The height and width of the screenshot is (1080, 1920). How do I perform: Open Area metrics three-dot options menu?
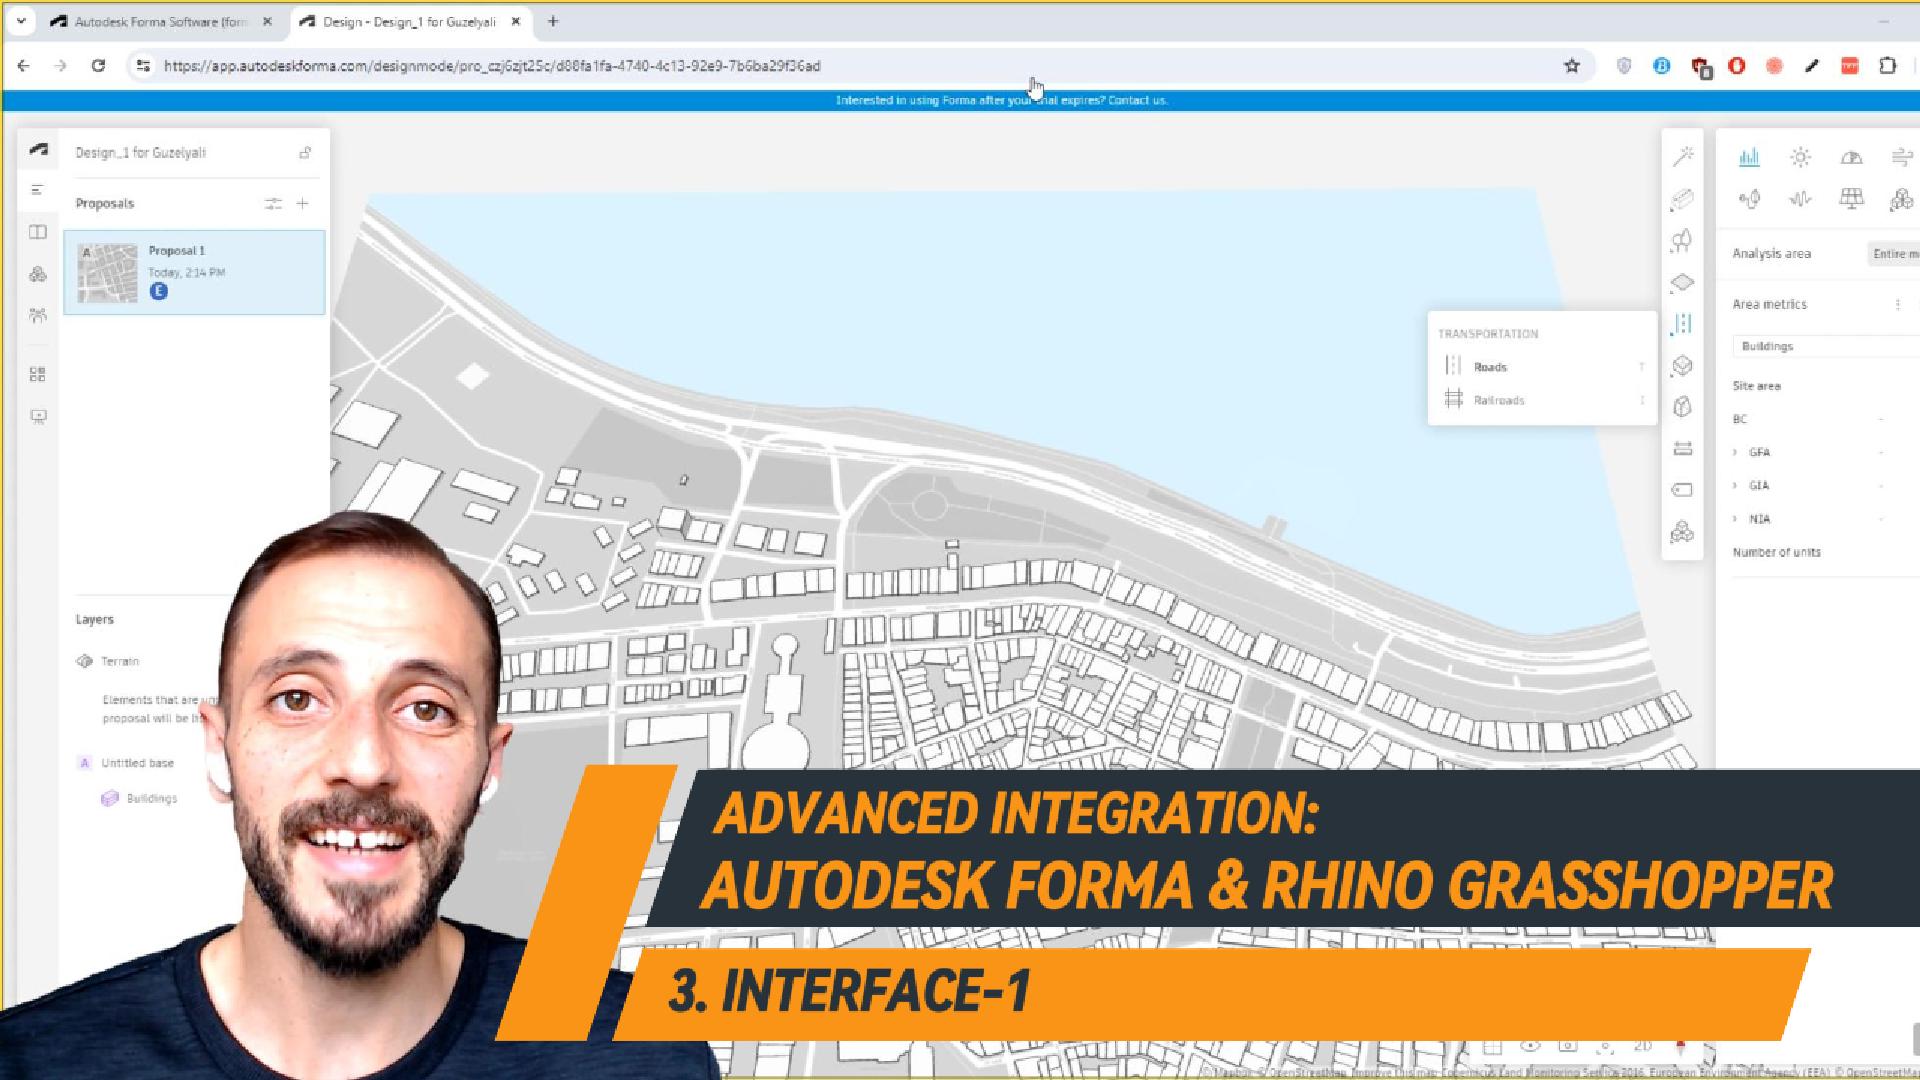point(1897,304)
